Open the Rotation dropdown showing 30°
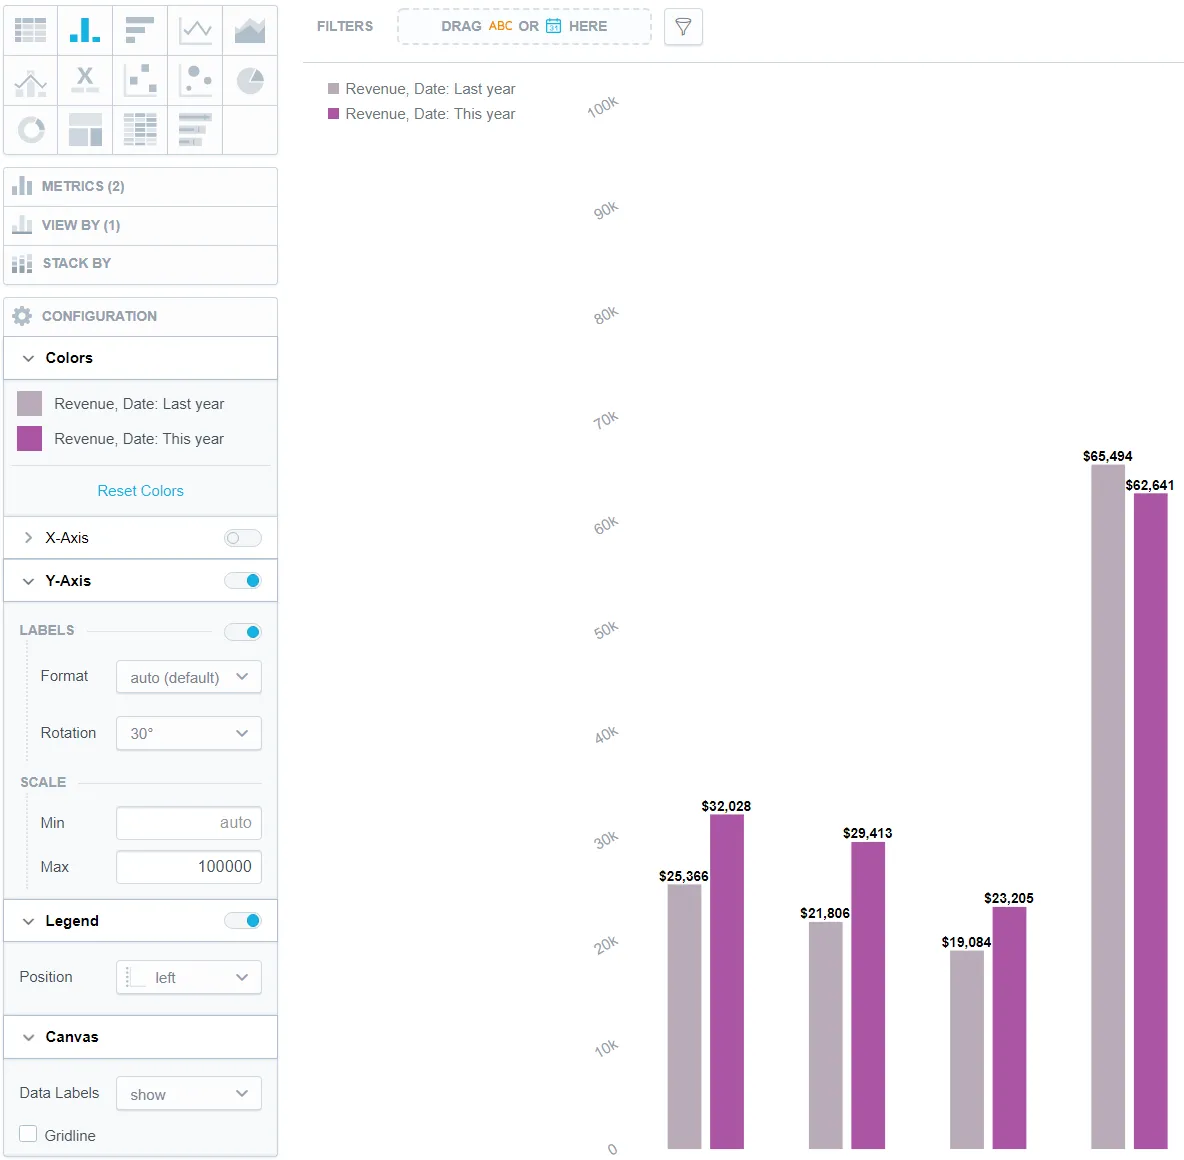 188,733
